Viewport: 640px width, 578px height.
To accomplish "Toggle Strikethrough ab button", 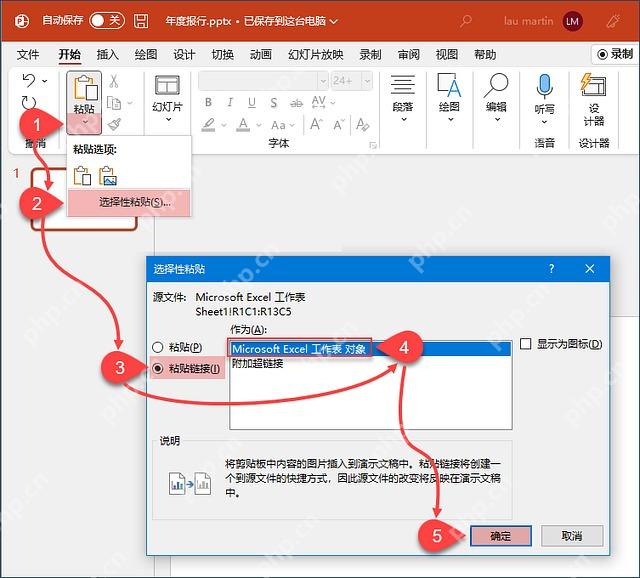I will (296, 103).
